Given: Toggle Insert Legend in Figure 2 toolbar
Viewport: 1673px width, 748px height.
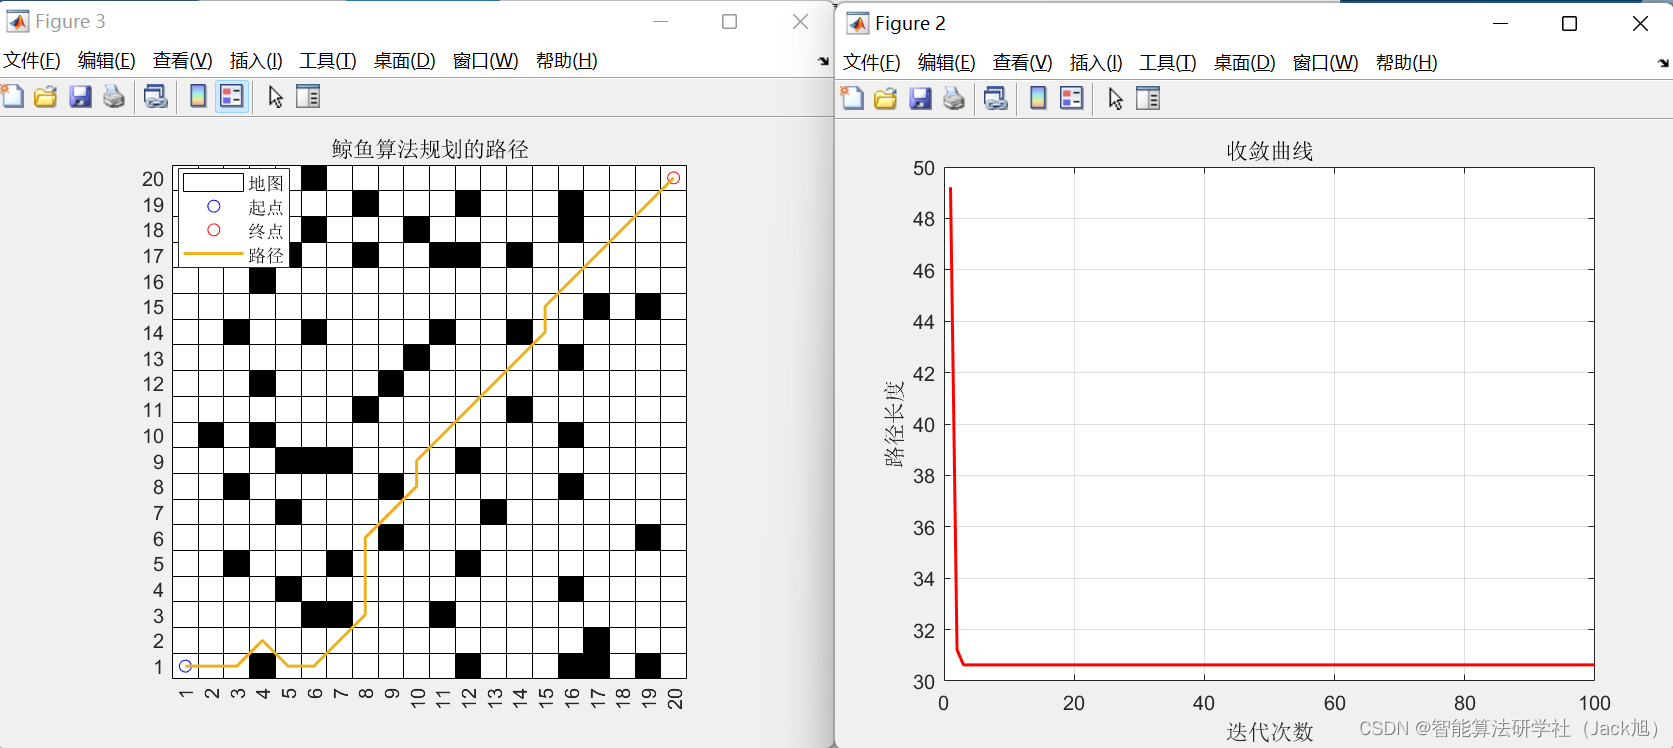Looking at the screenshot, I should pyautogui.click(x=1072, y=99).
